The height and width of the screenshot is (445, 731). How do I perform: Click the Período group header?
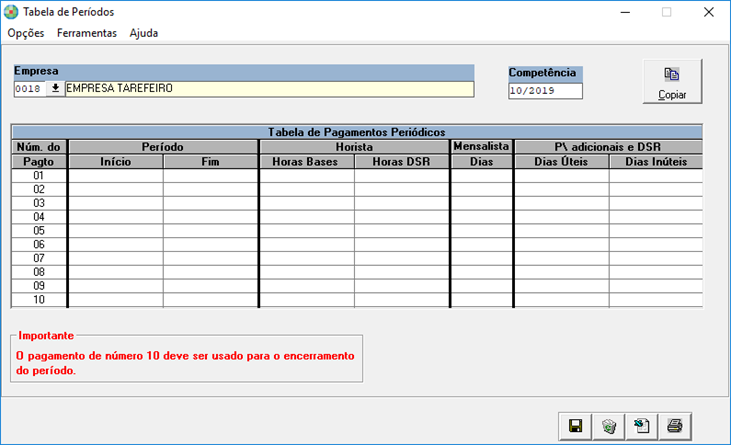coord(163,147)
